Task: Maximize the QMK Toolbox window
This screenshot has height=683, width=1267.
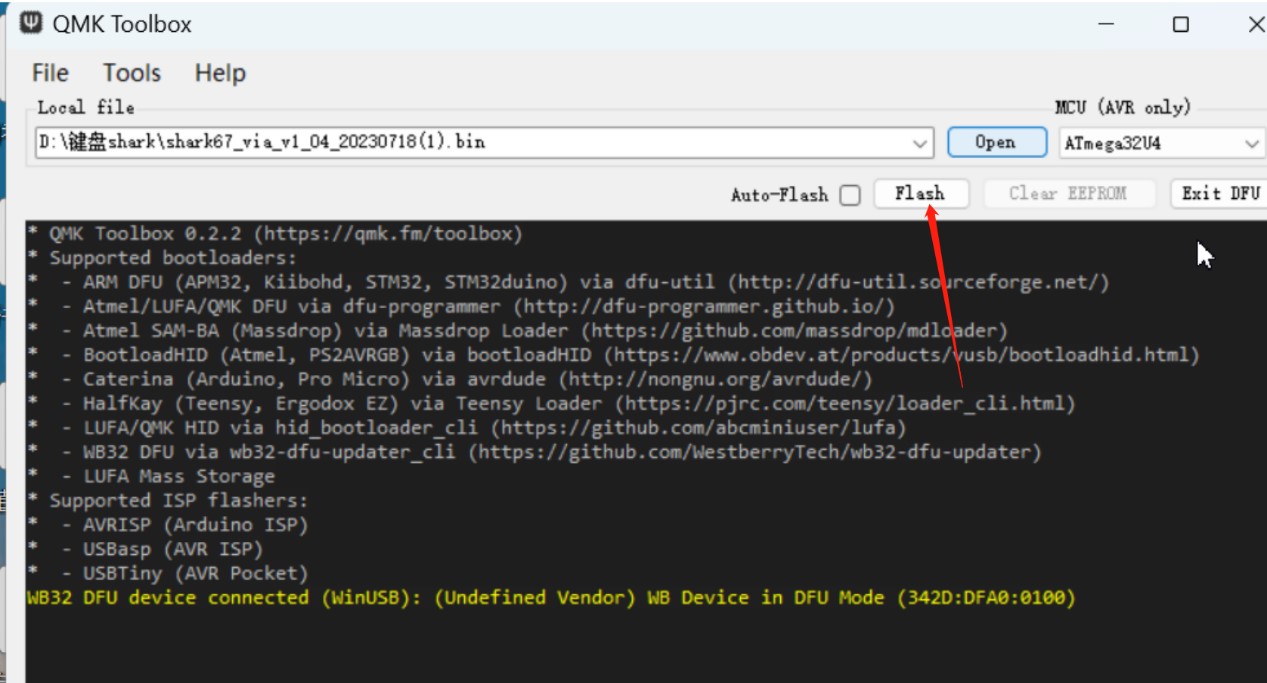Action: coord(1181,25)
